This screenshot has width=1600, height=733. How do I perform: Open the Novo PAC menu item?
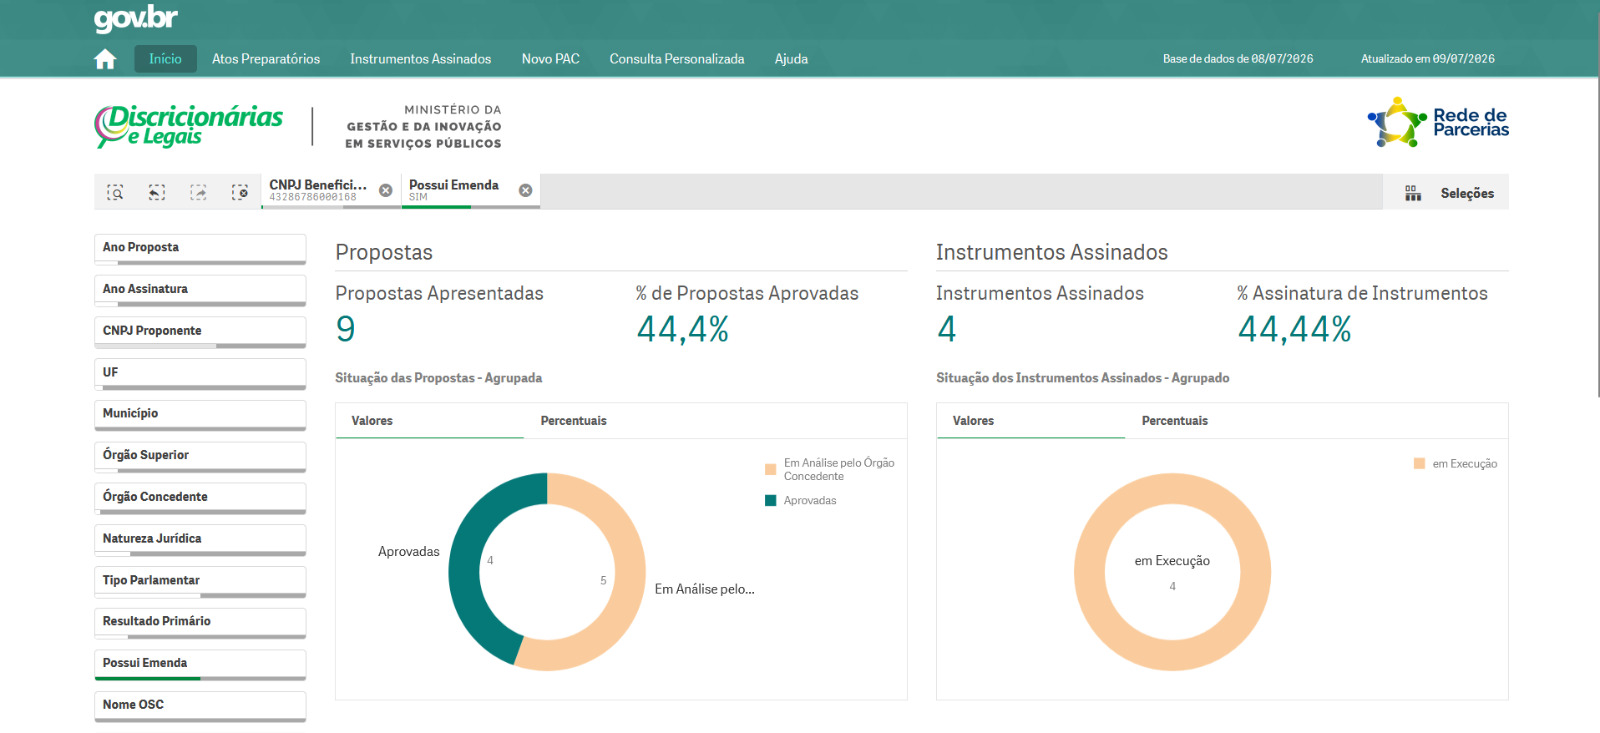(x=550, y=59)
